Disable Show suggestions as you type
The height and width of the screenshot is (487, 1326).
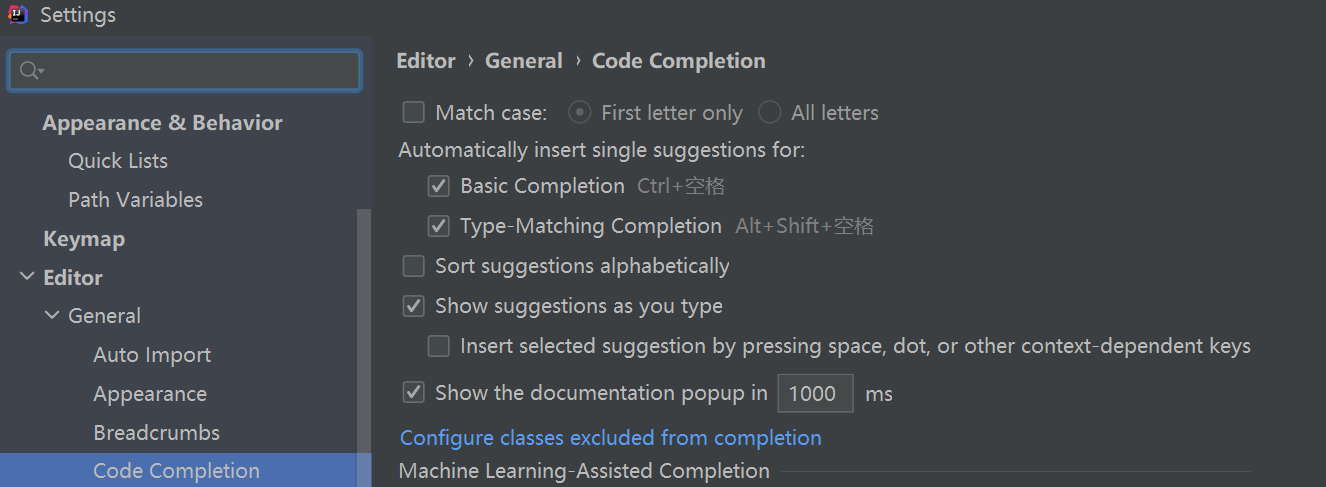click(414, 306)
